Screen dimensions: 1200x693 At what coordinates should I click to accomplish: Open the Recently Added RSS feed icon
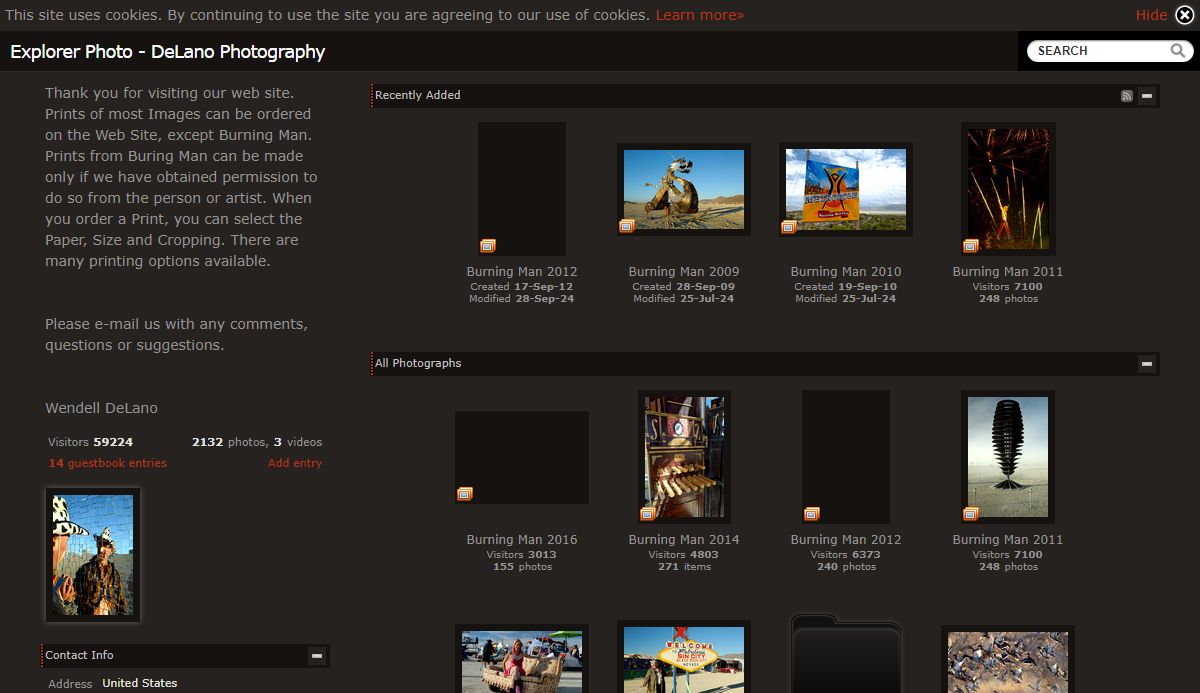click(1127, 96)
